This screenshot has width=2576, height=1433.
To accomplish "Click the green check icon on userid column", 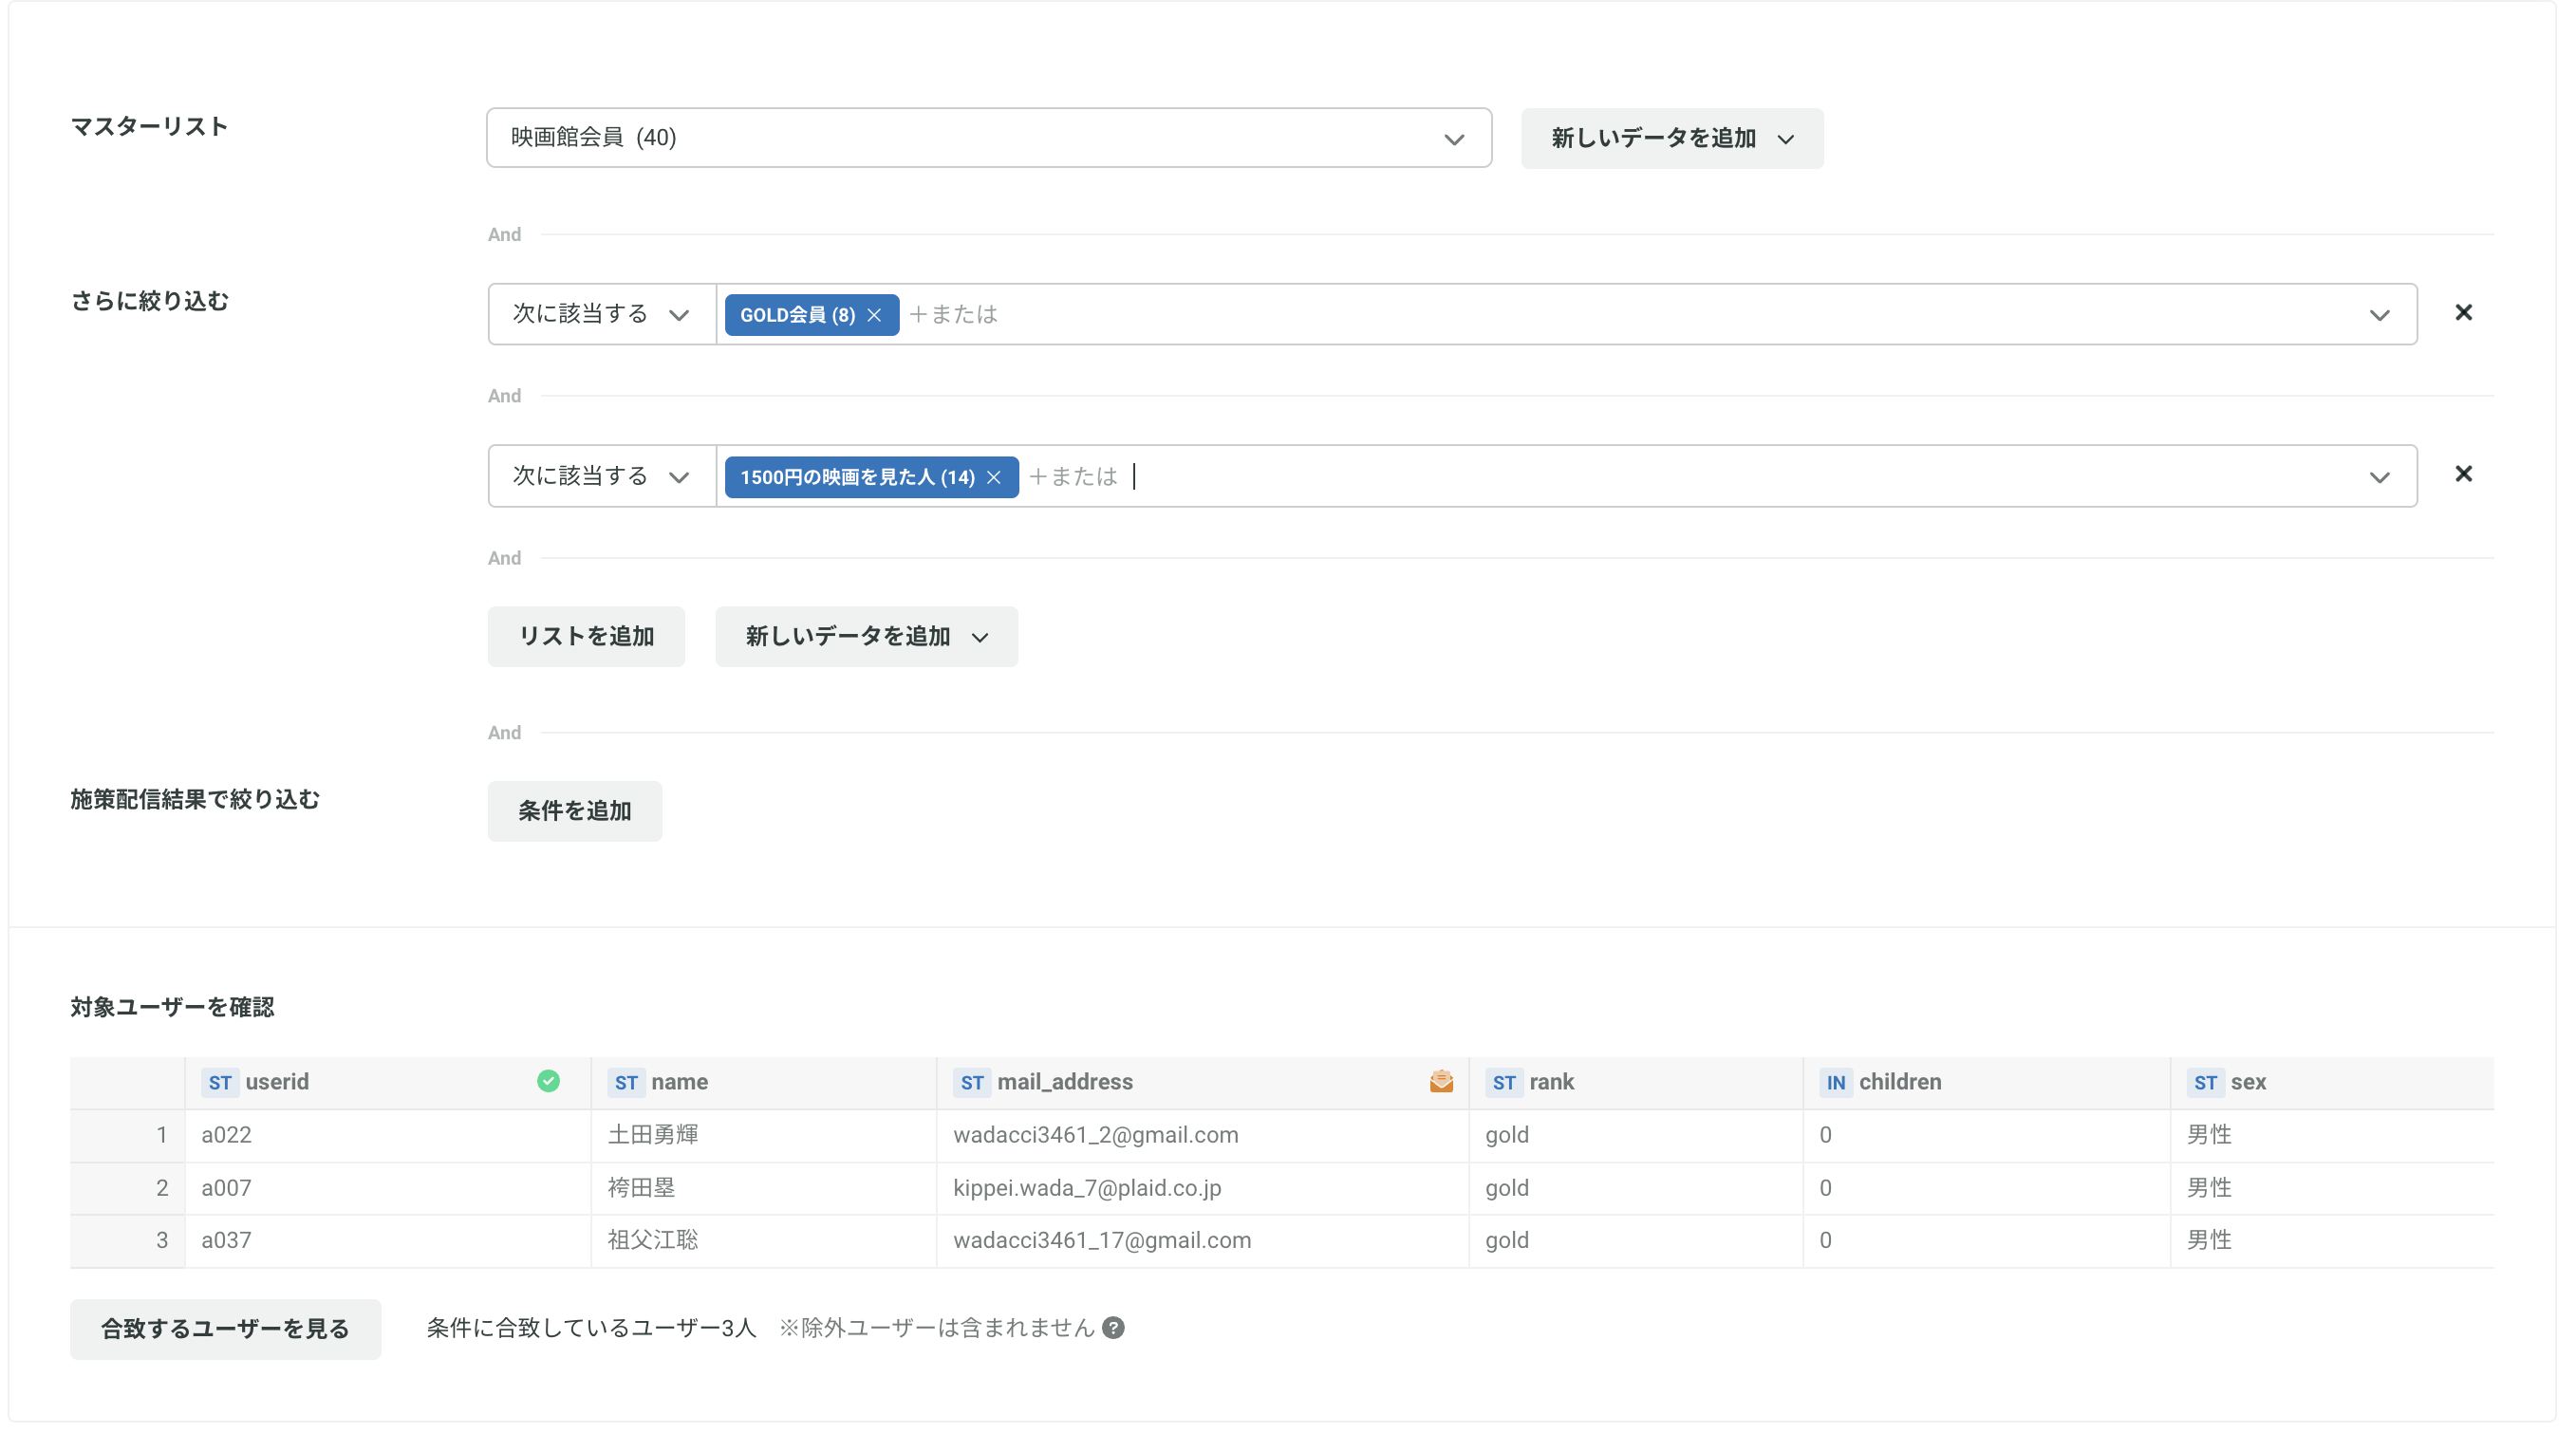I will click(x=548, y=1081).
